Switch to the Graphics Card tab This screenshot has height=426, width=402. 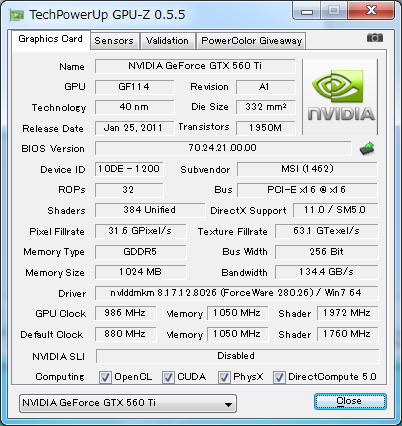(50, 39)
